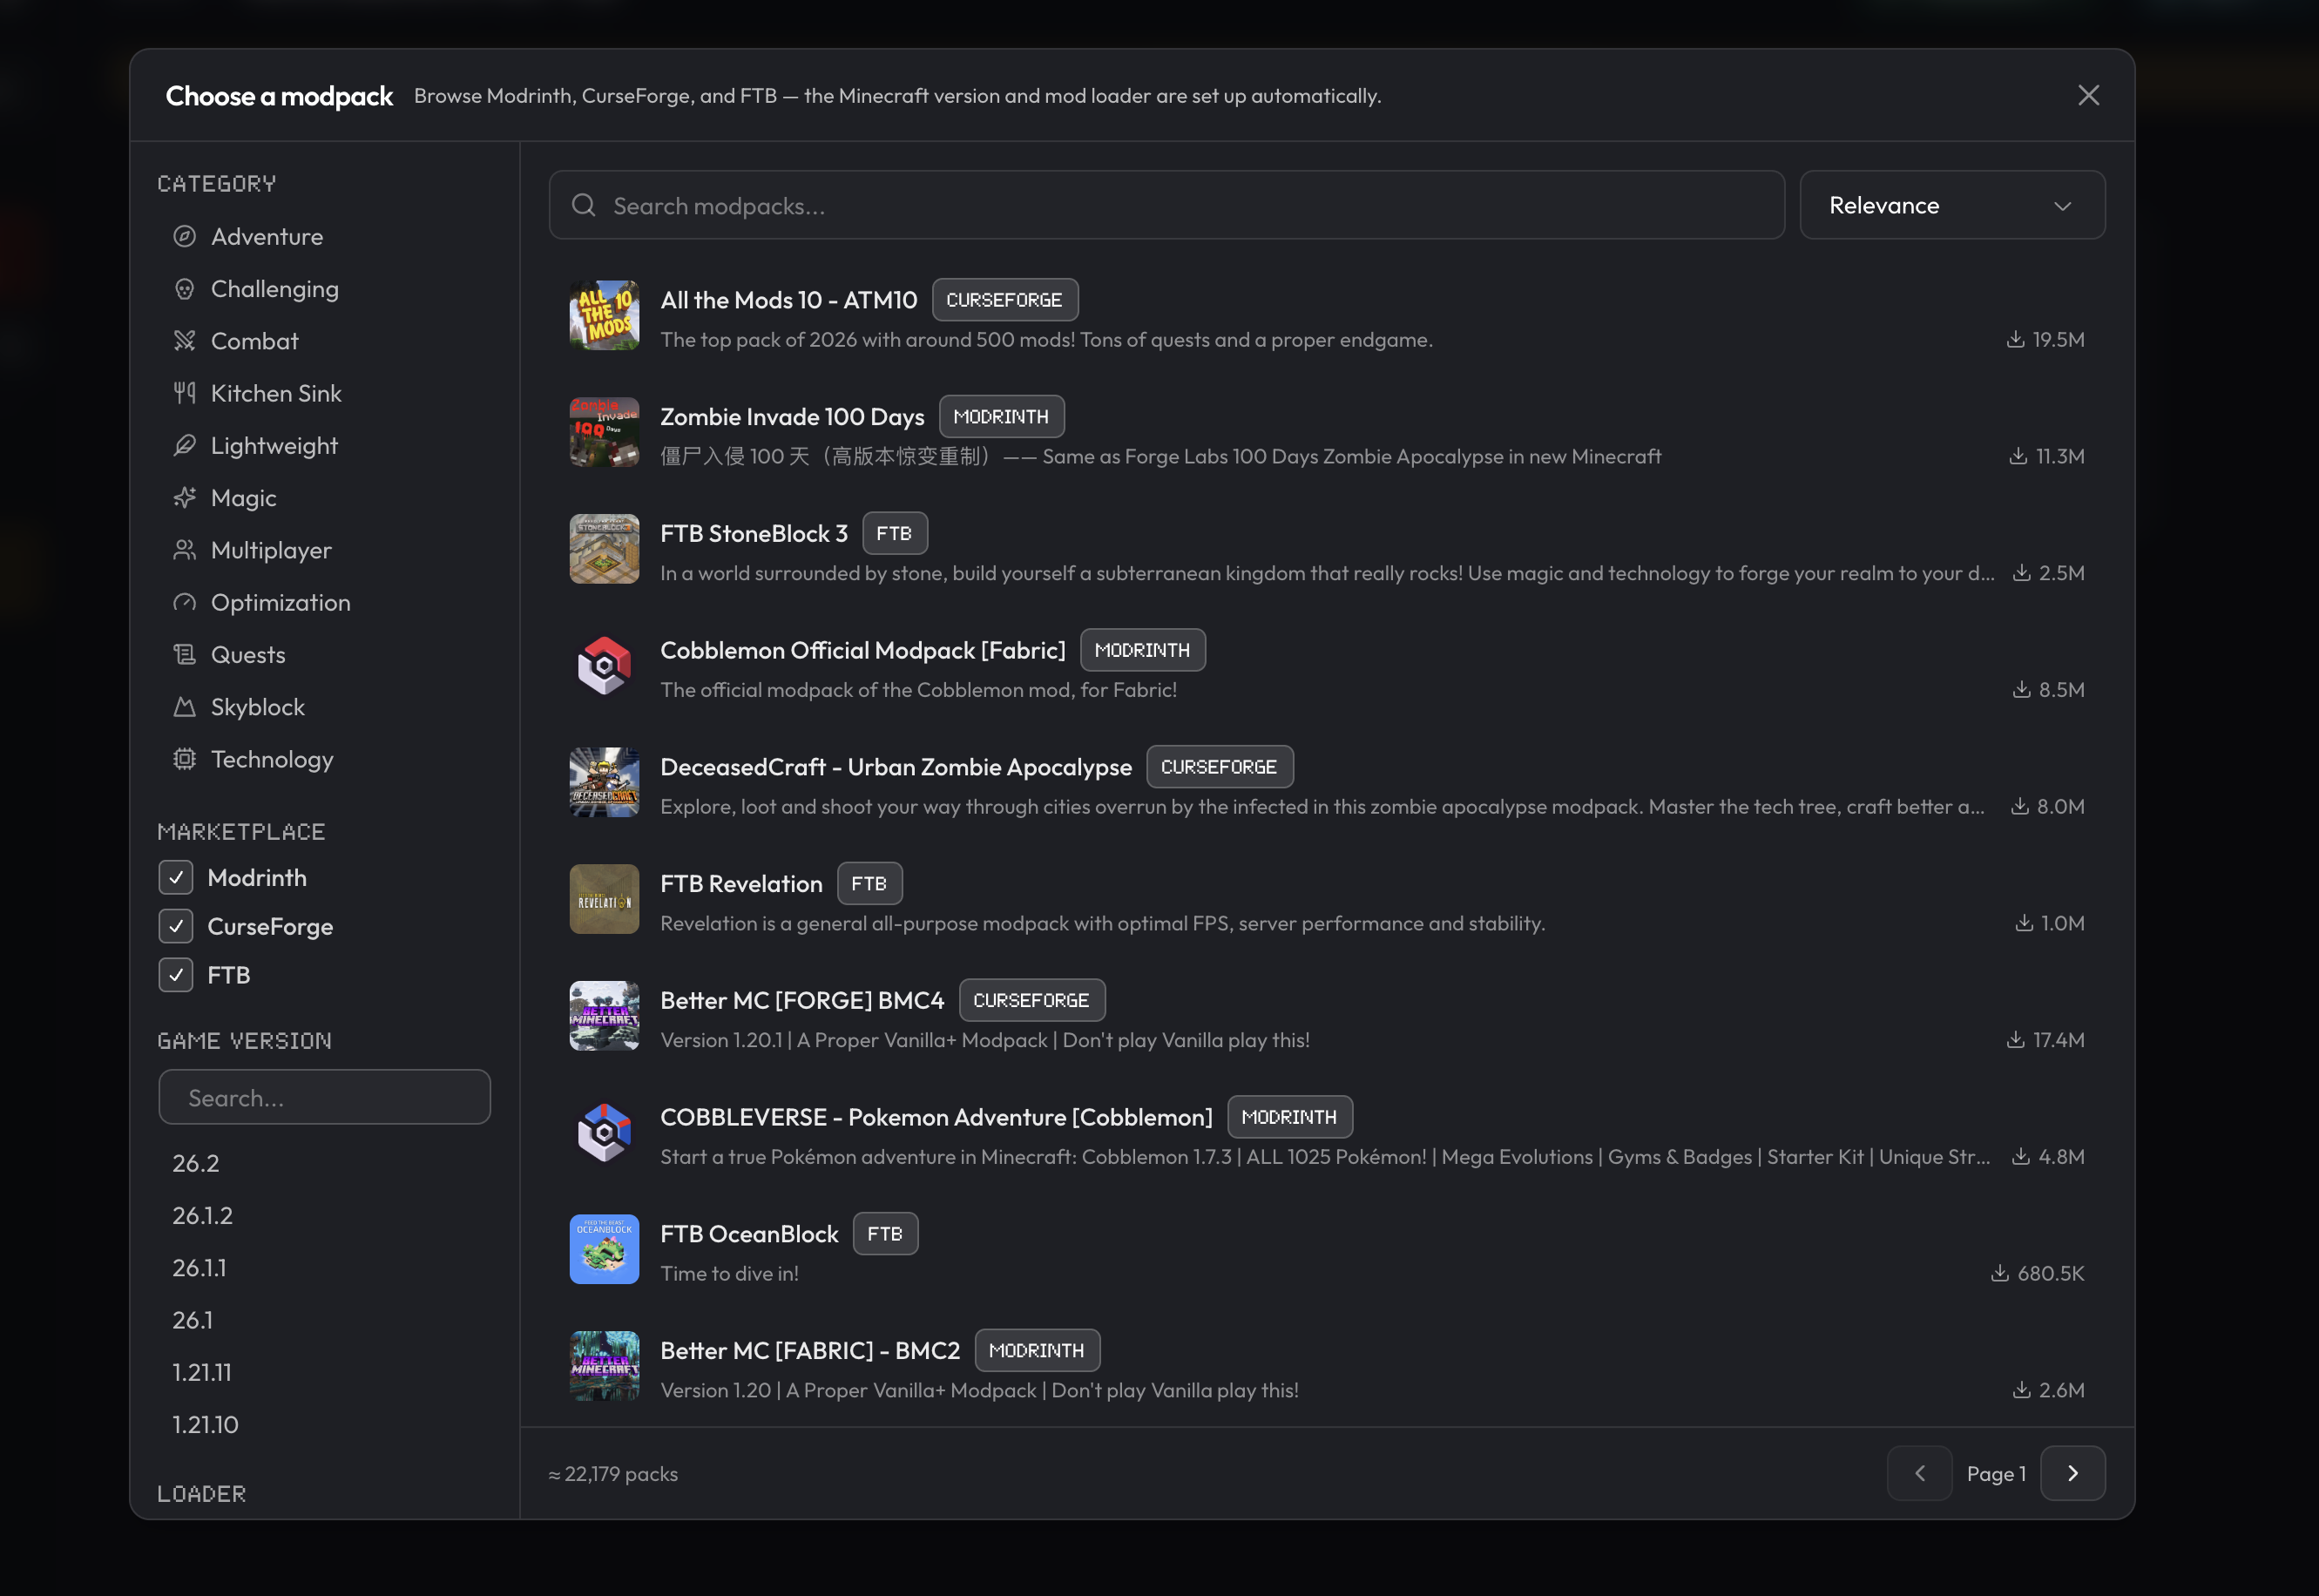
Task: Select the Magic sparkles icon
Action: (184, 498)
